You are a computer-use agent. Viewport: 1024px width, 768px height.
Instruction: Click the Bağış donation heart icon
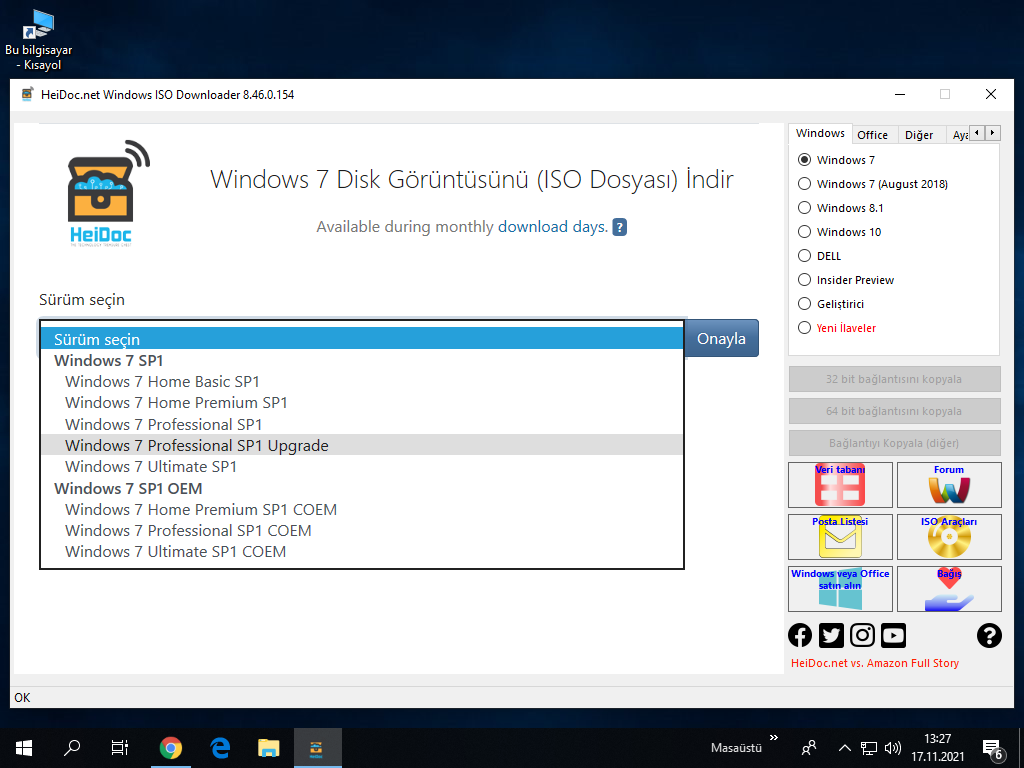(x=949, y=588)
